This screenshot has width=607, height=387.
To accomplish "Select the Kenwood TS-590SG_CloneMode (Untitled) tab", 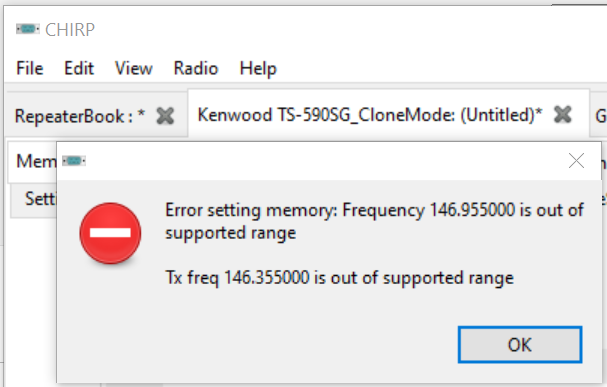I will pyautogui.click(x=370, y=115).
